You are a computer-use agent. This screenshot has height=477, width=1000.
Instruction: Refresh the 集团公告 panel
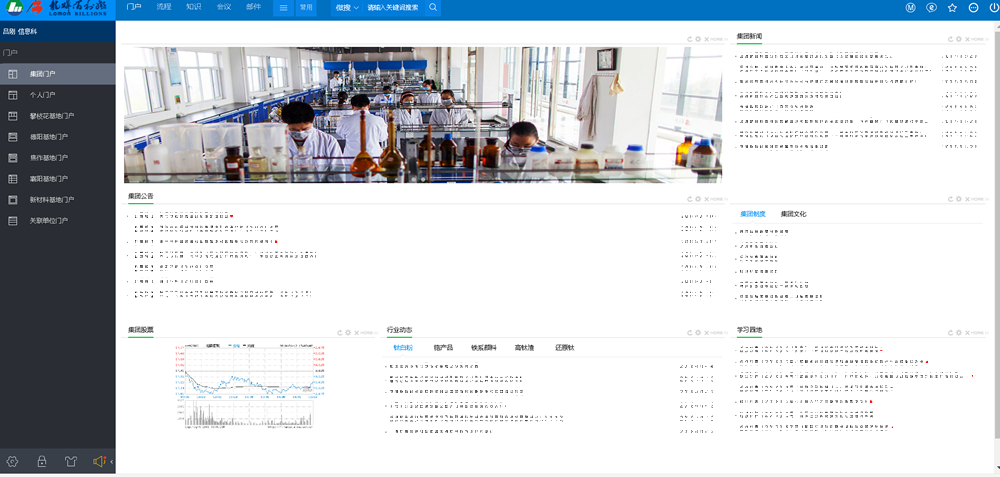[690, 199]
